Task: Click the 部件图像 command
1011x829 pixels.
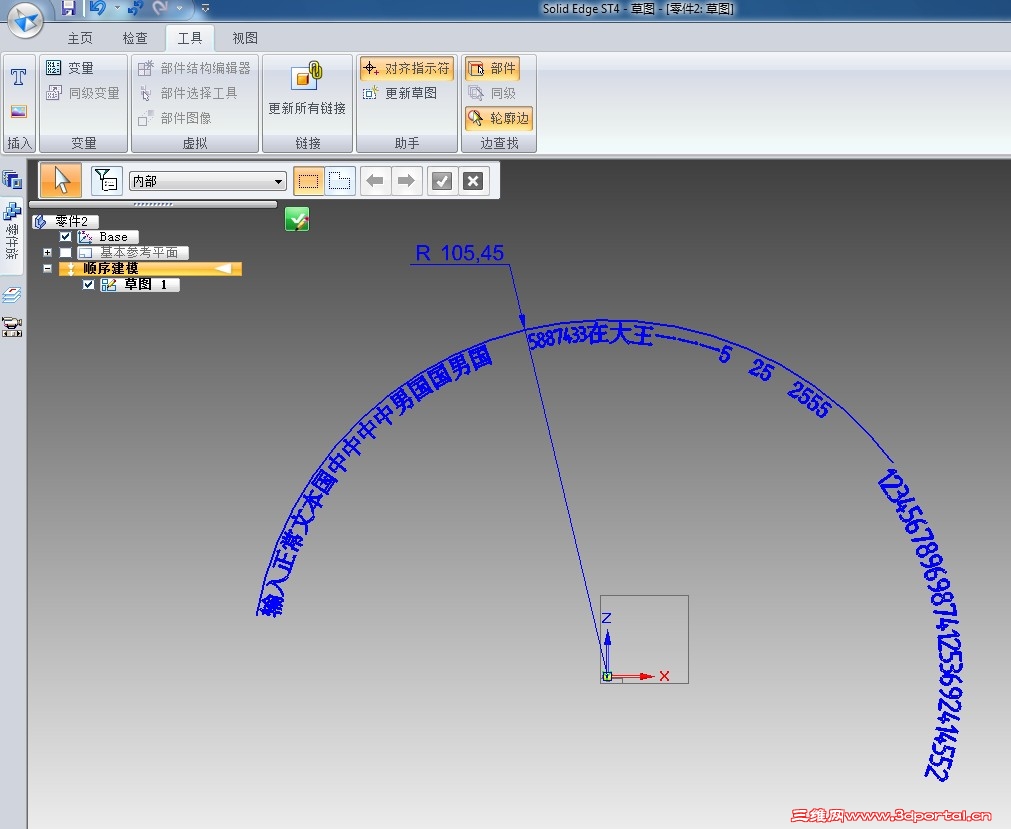Action: coord(175,118)
